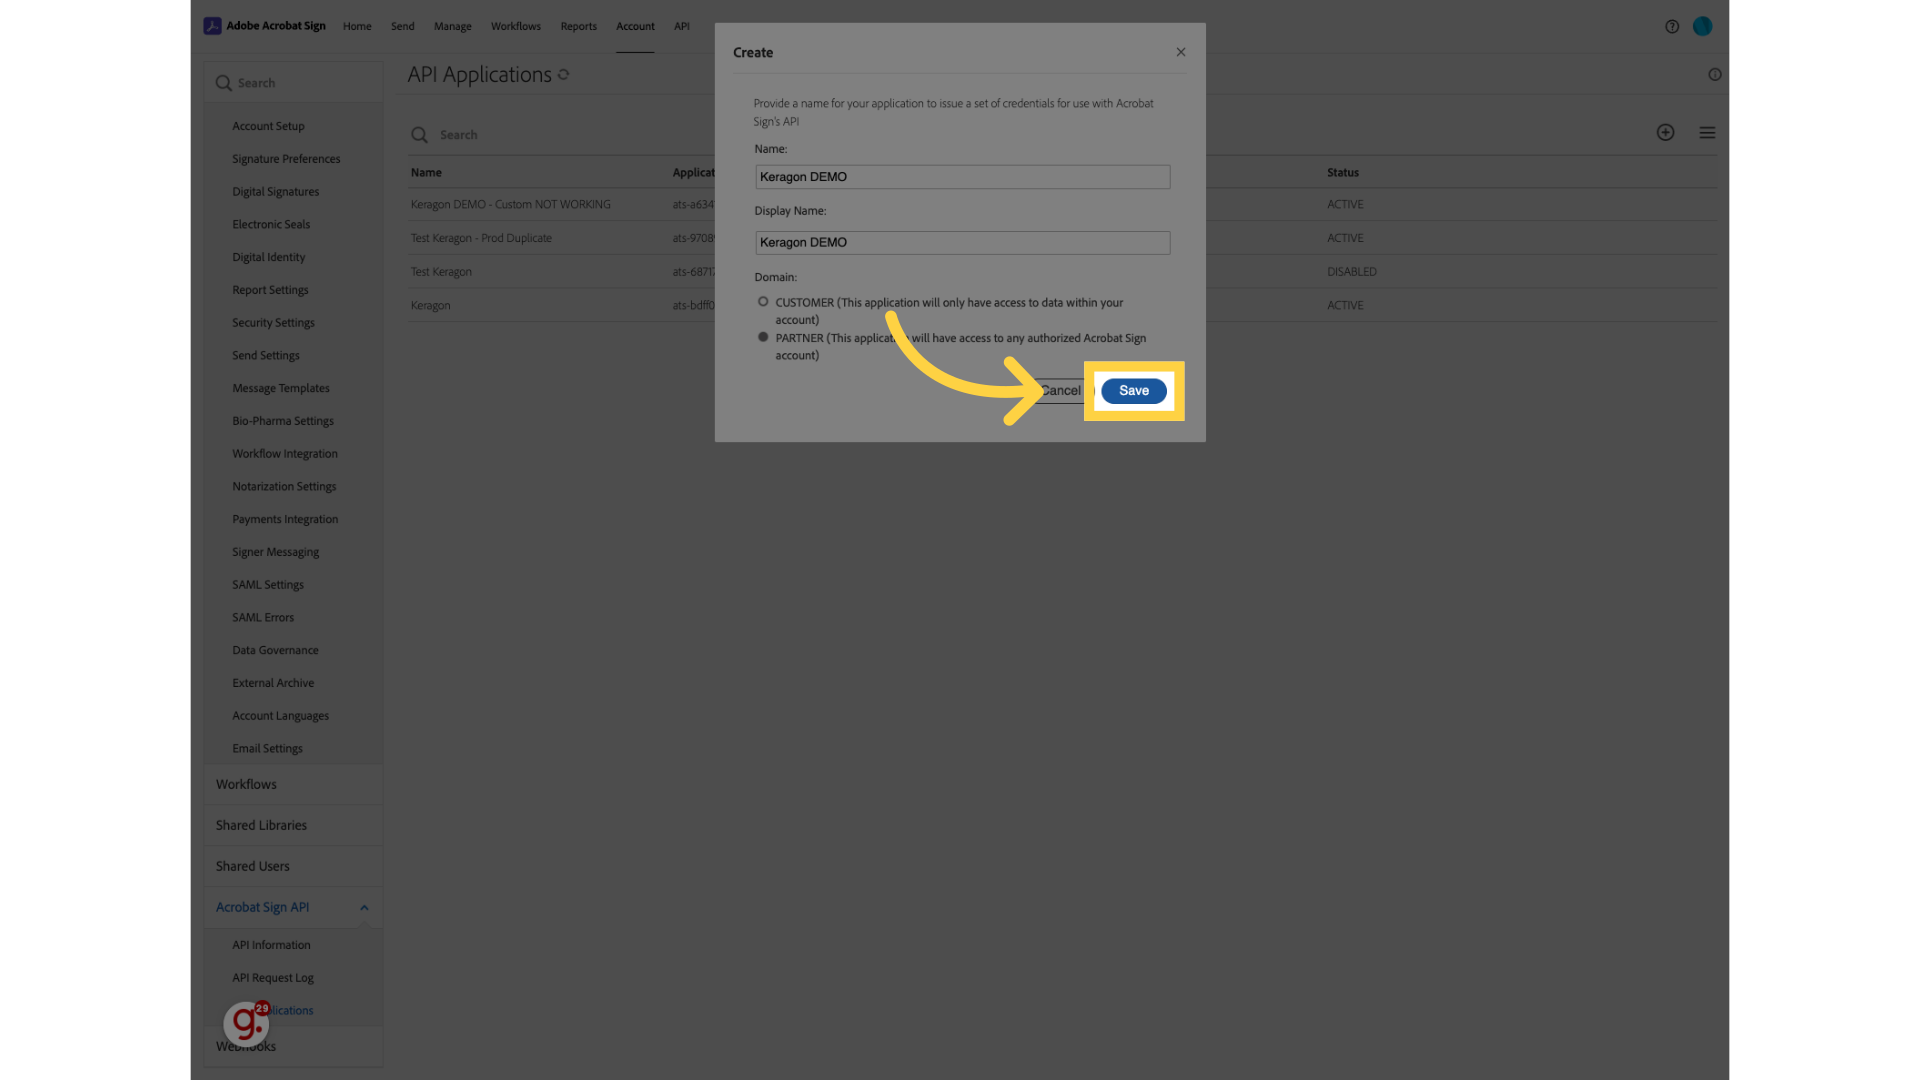The image size is (1920, 1080).
Task: Open the Send menu
Action: click(x=403, y=27)
